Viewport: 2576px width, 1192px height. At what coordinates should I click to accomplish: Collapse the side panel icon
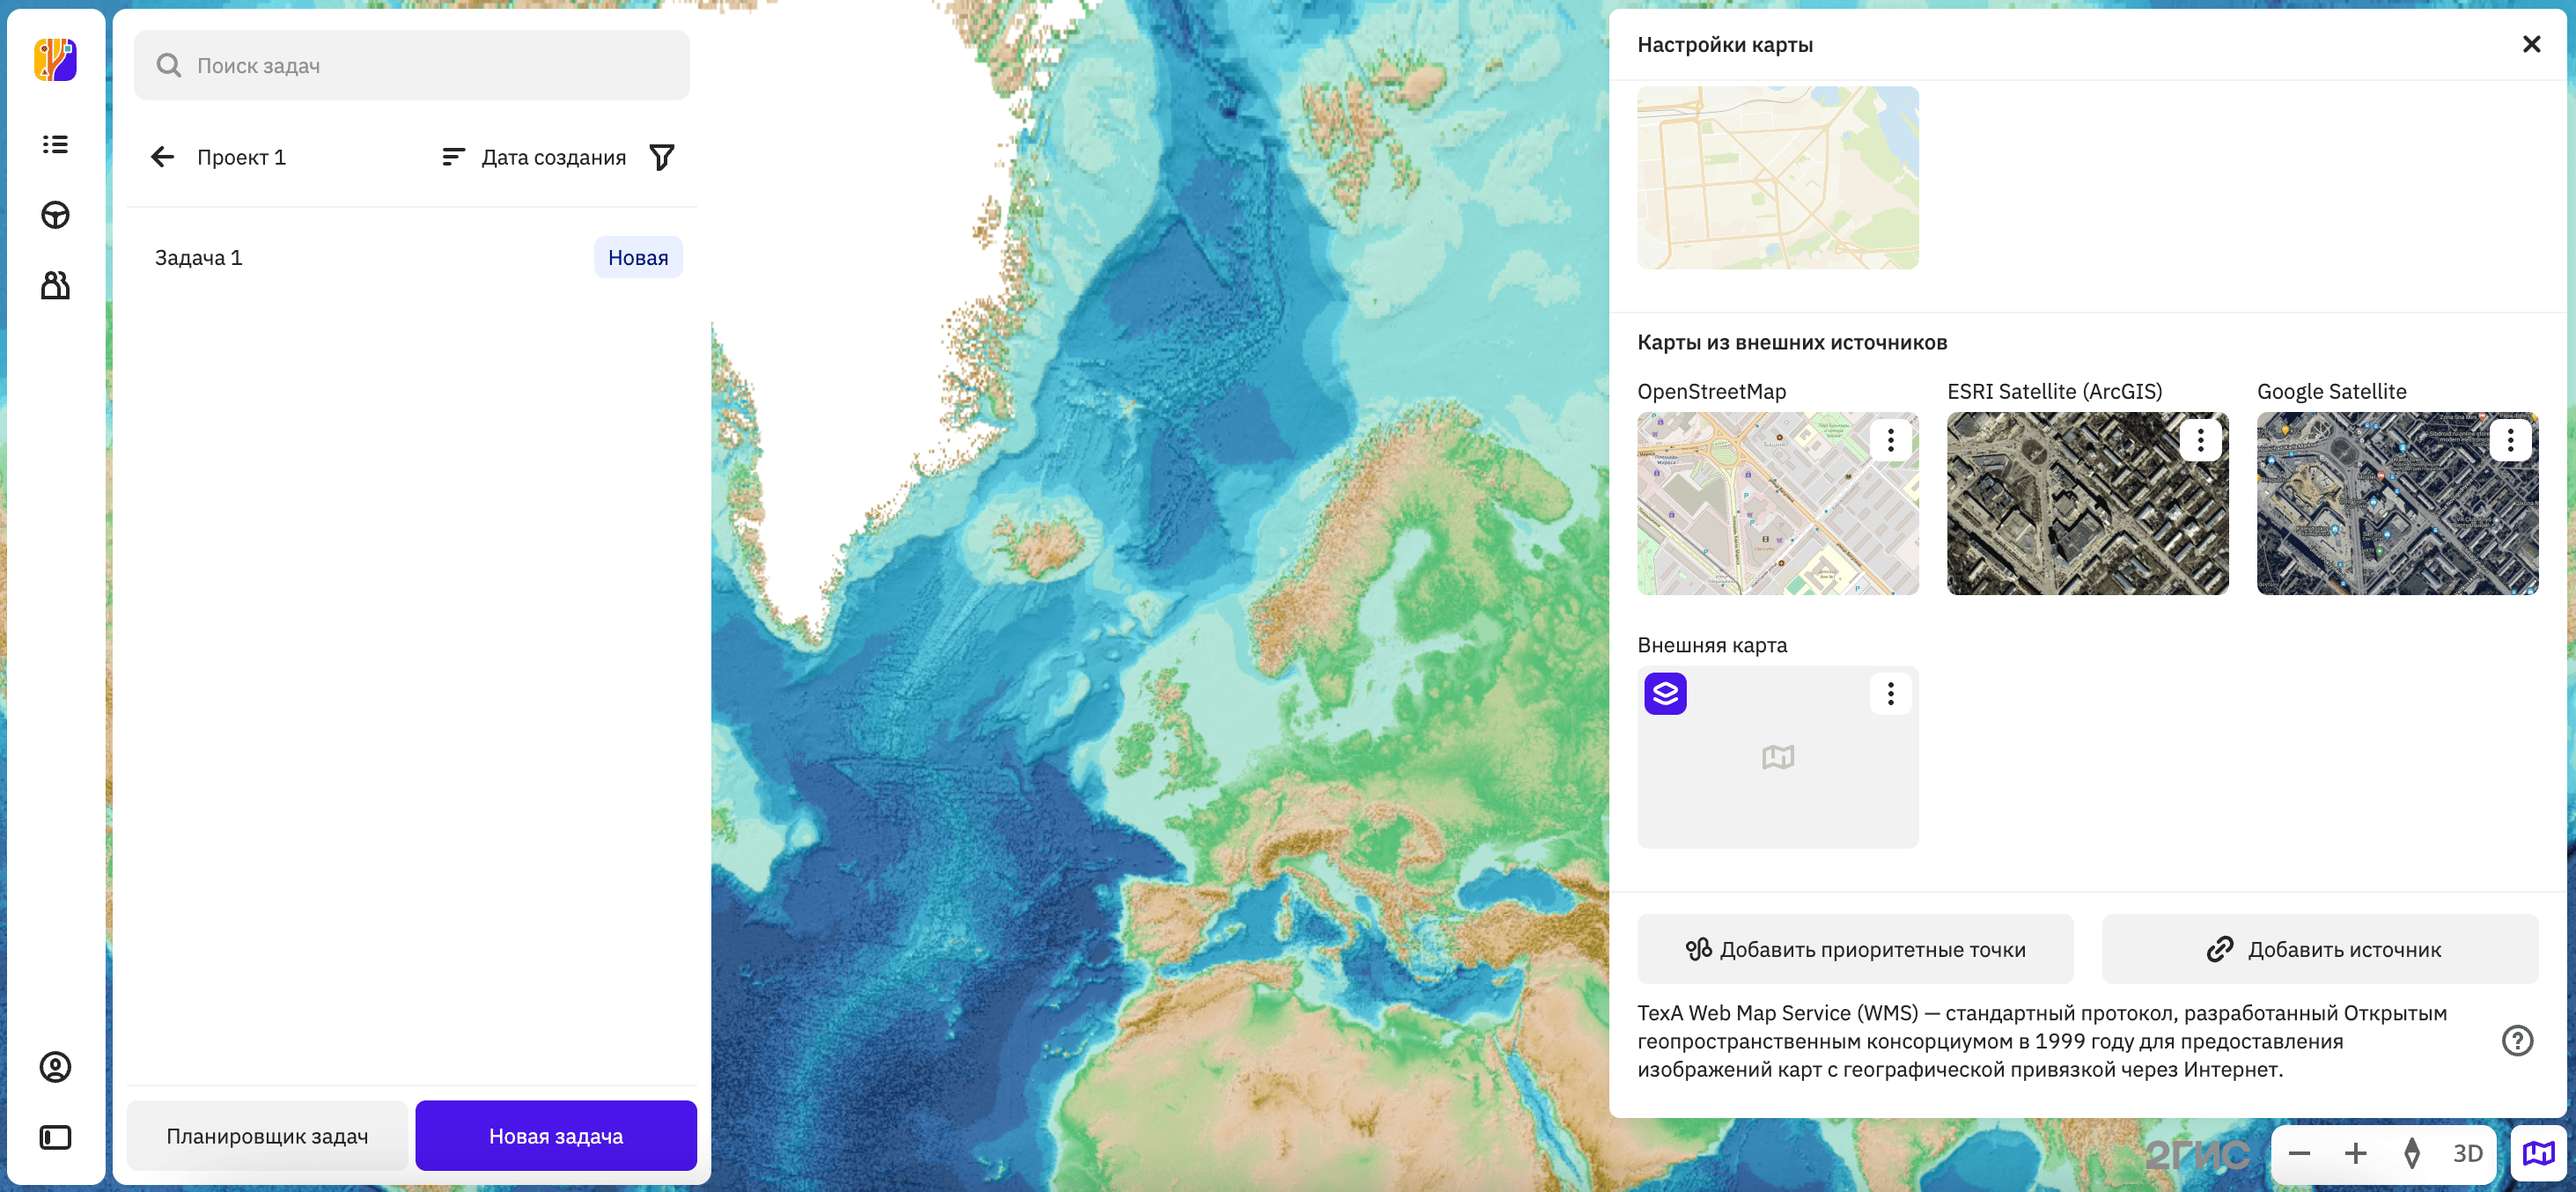click(x=55, y=1137)
